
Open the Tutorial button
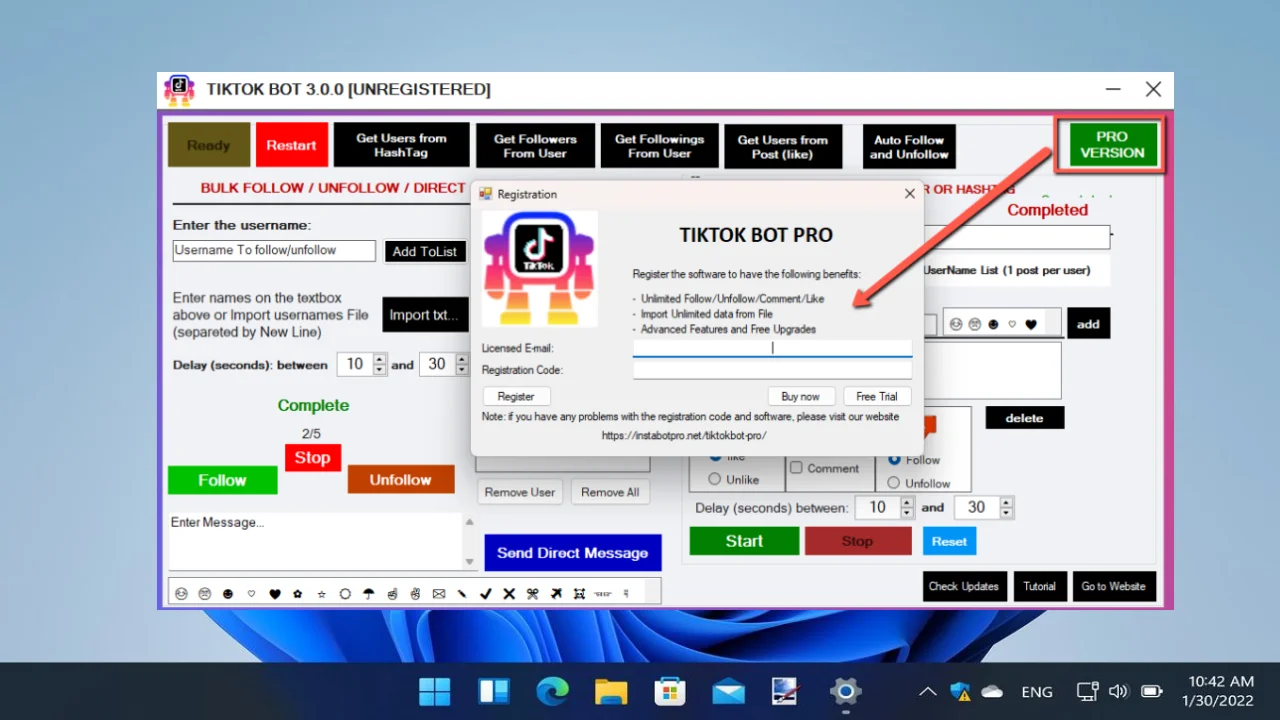click(x=1039, y=586)
